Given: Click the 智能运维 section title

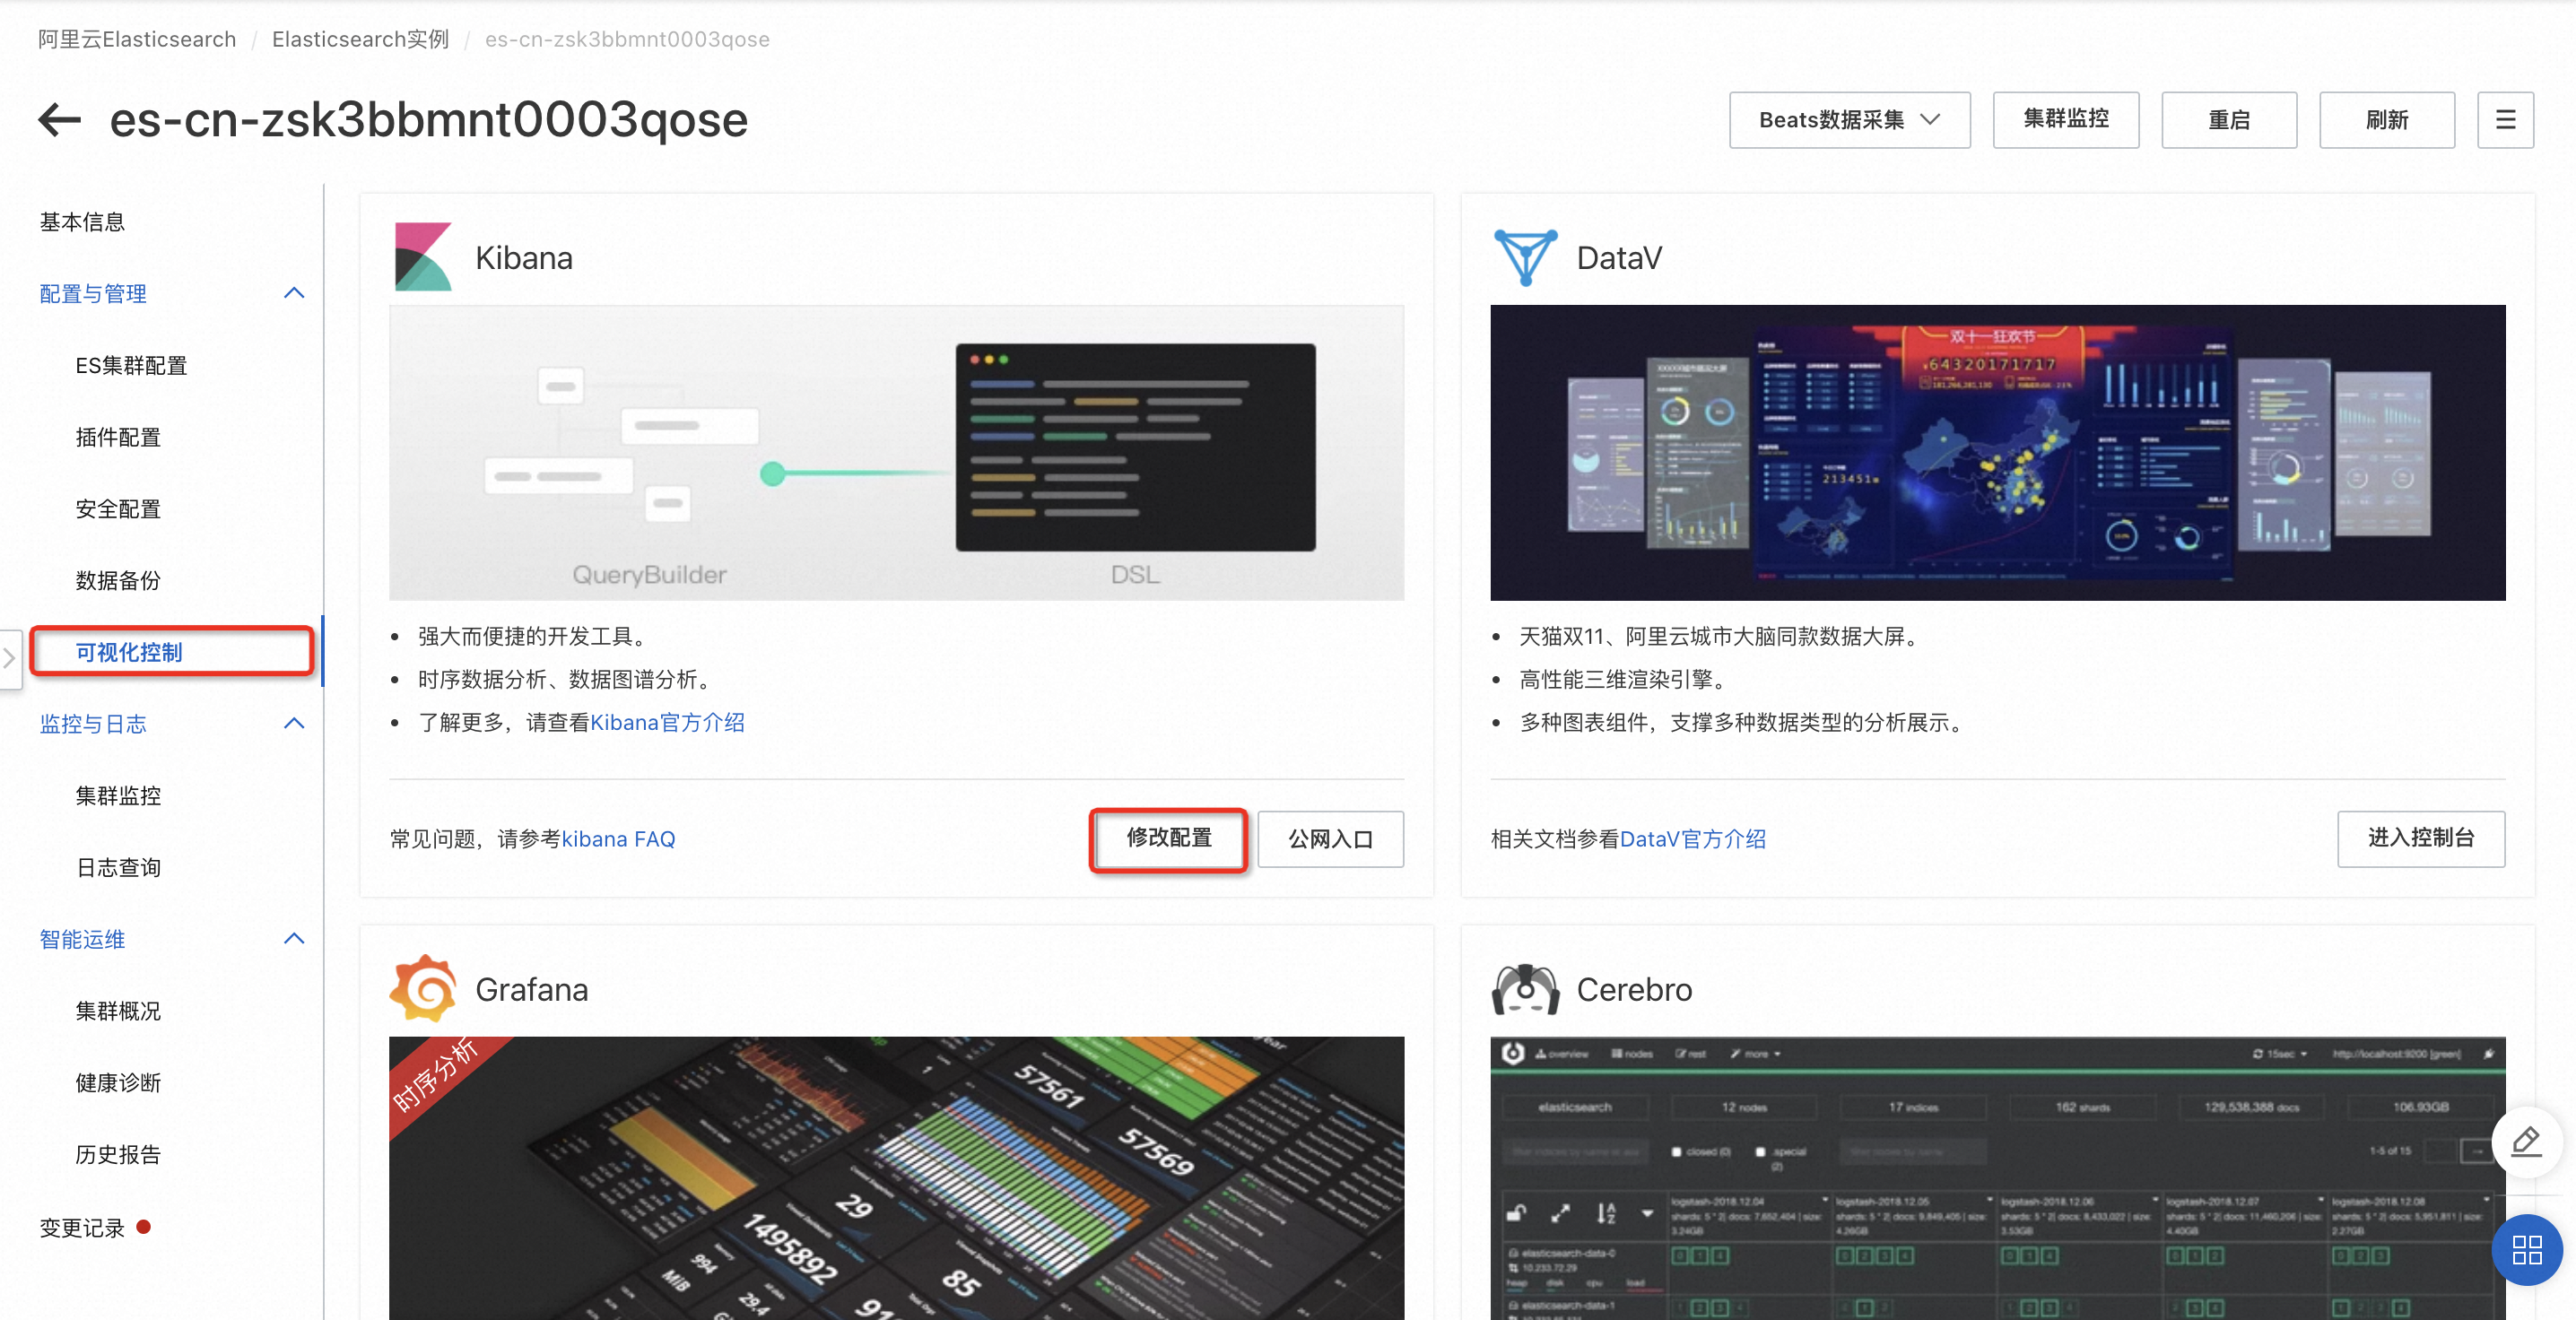Looking at the screenshot, I should tap(82, 938).
